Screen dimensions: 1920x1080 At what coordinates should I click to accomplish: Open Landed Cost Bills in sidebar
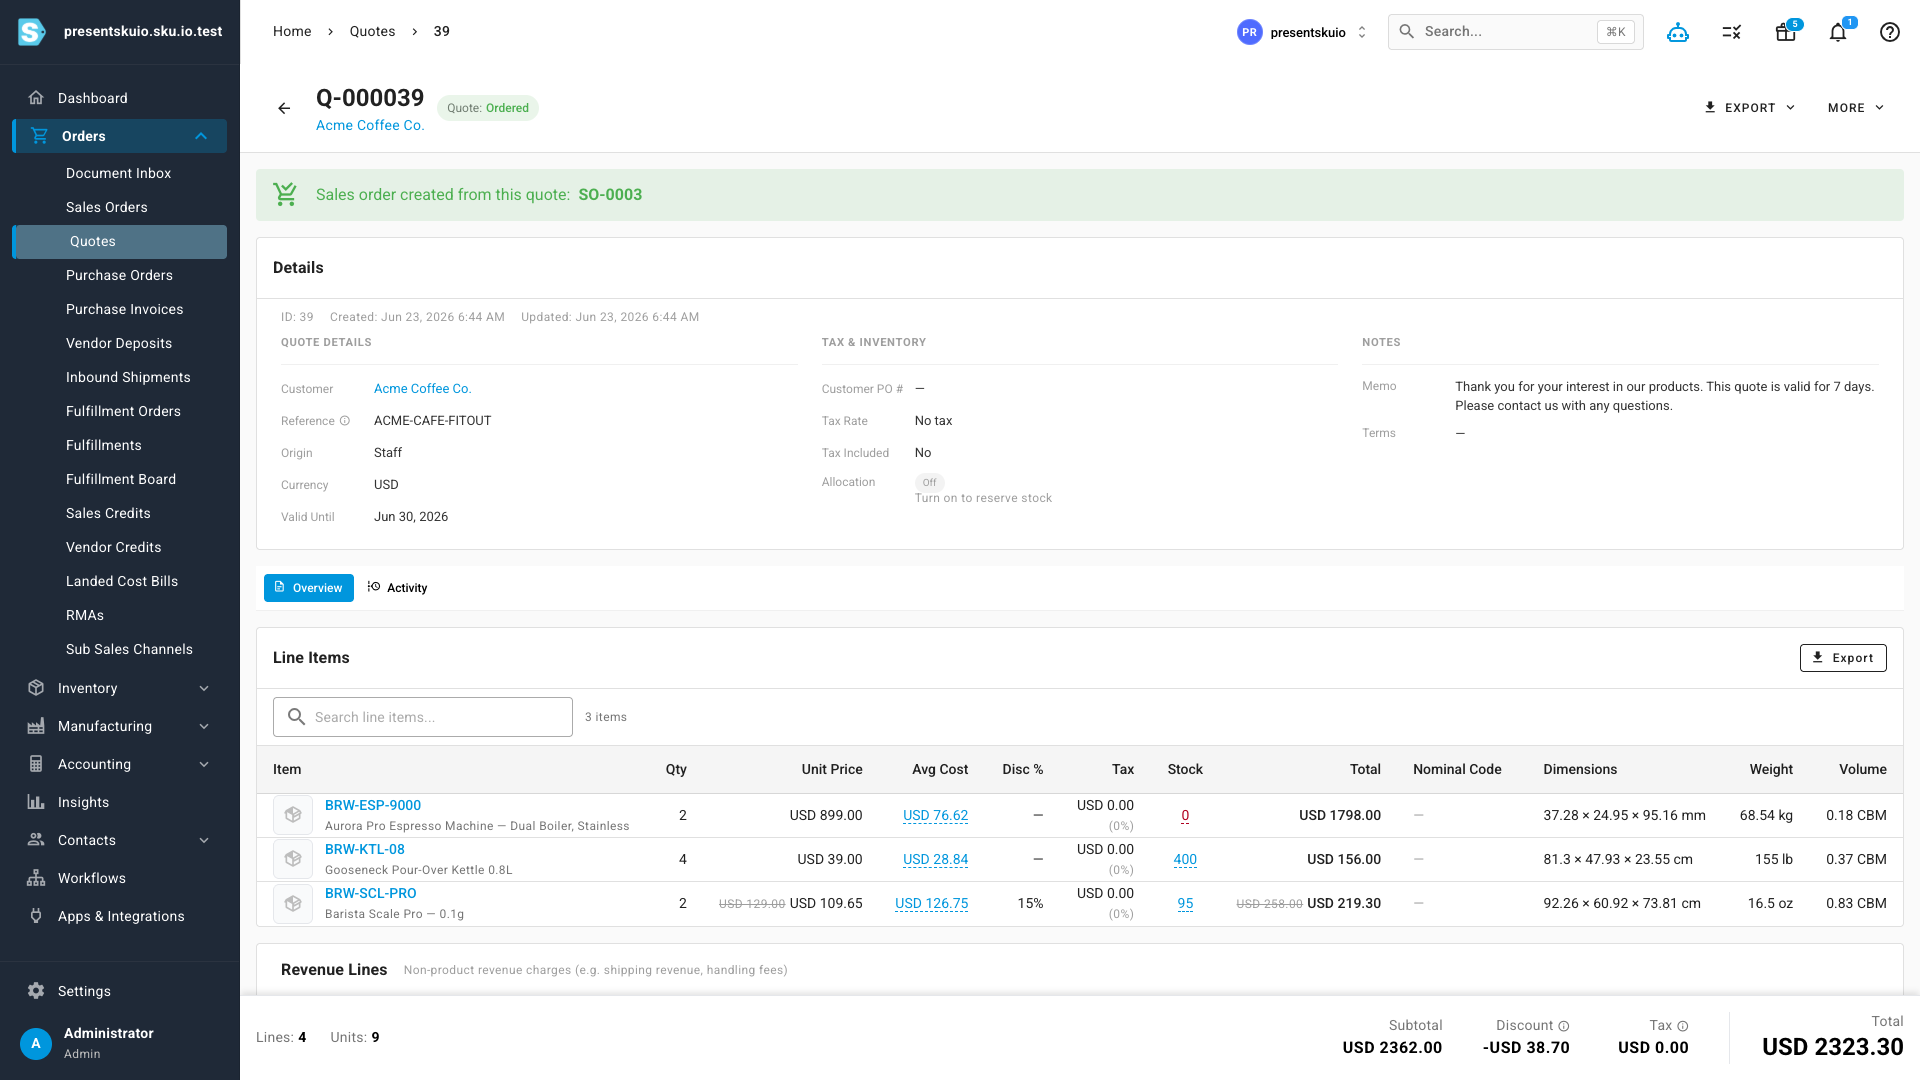[x=120, y=581]
